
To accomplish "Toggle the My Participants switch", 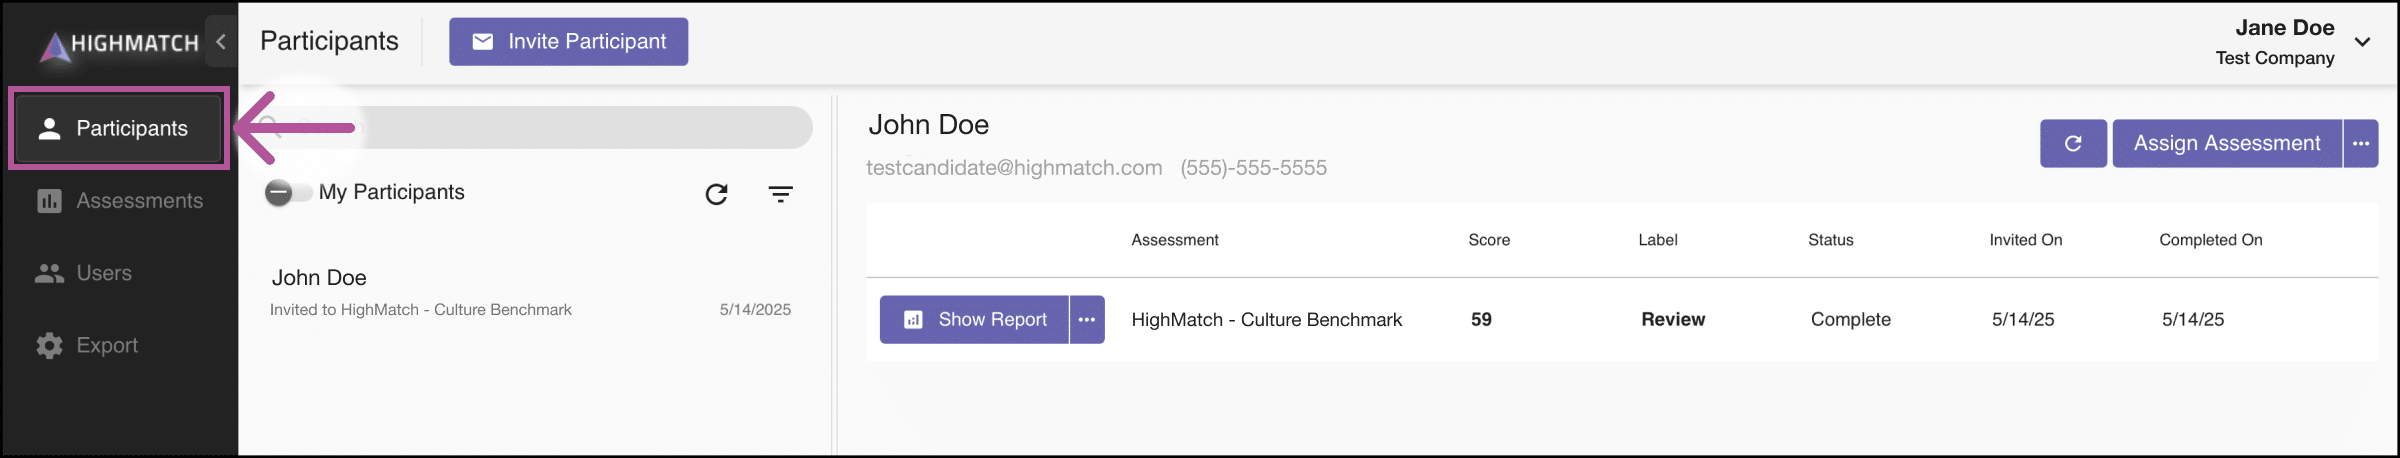I will [286, 192].
